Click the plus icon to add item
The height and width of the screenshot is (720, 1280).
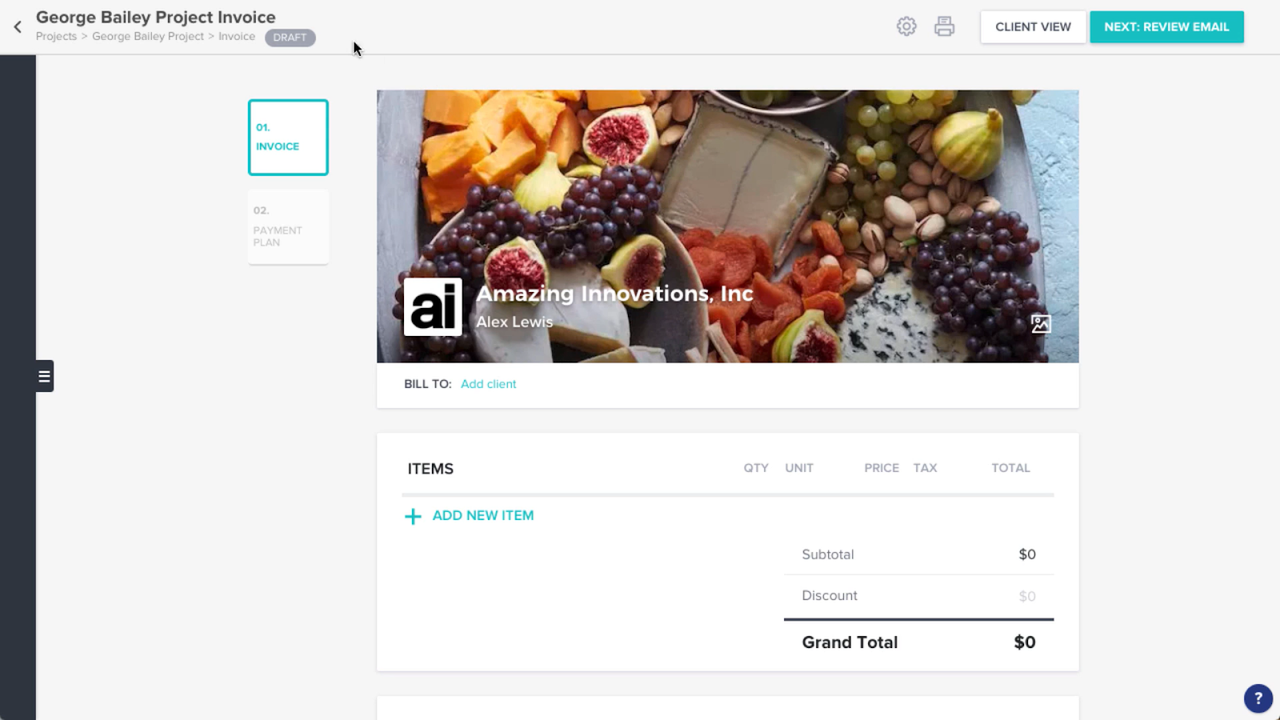[x=413, y=516]
